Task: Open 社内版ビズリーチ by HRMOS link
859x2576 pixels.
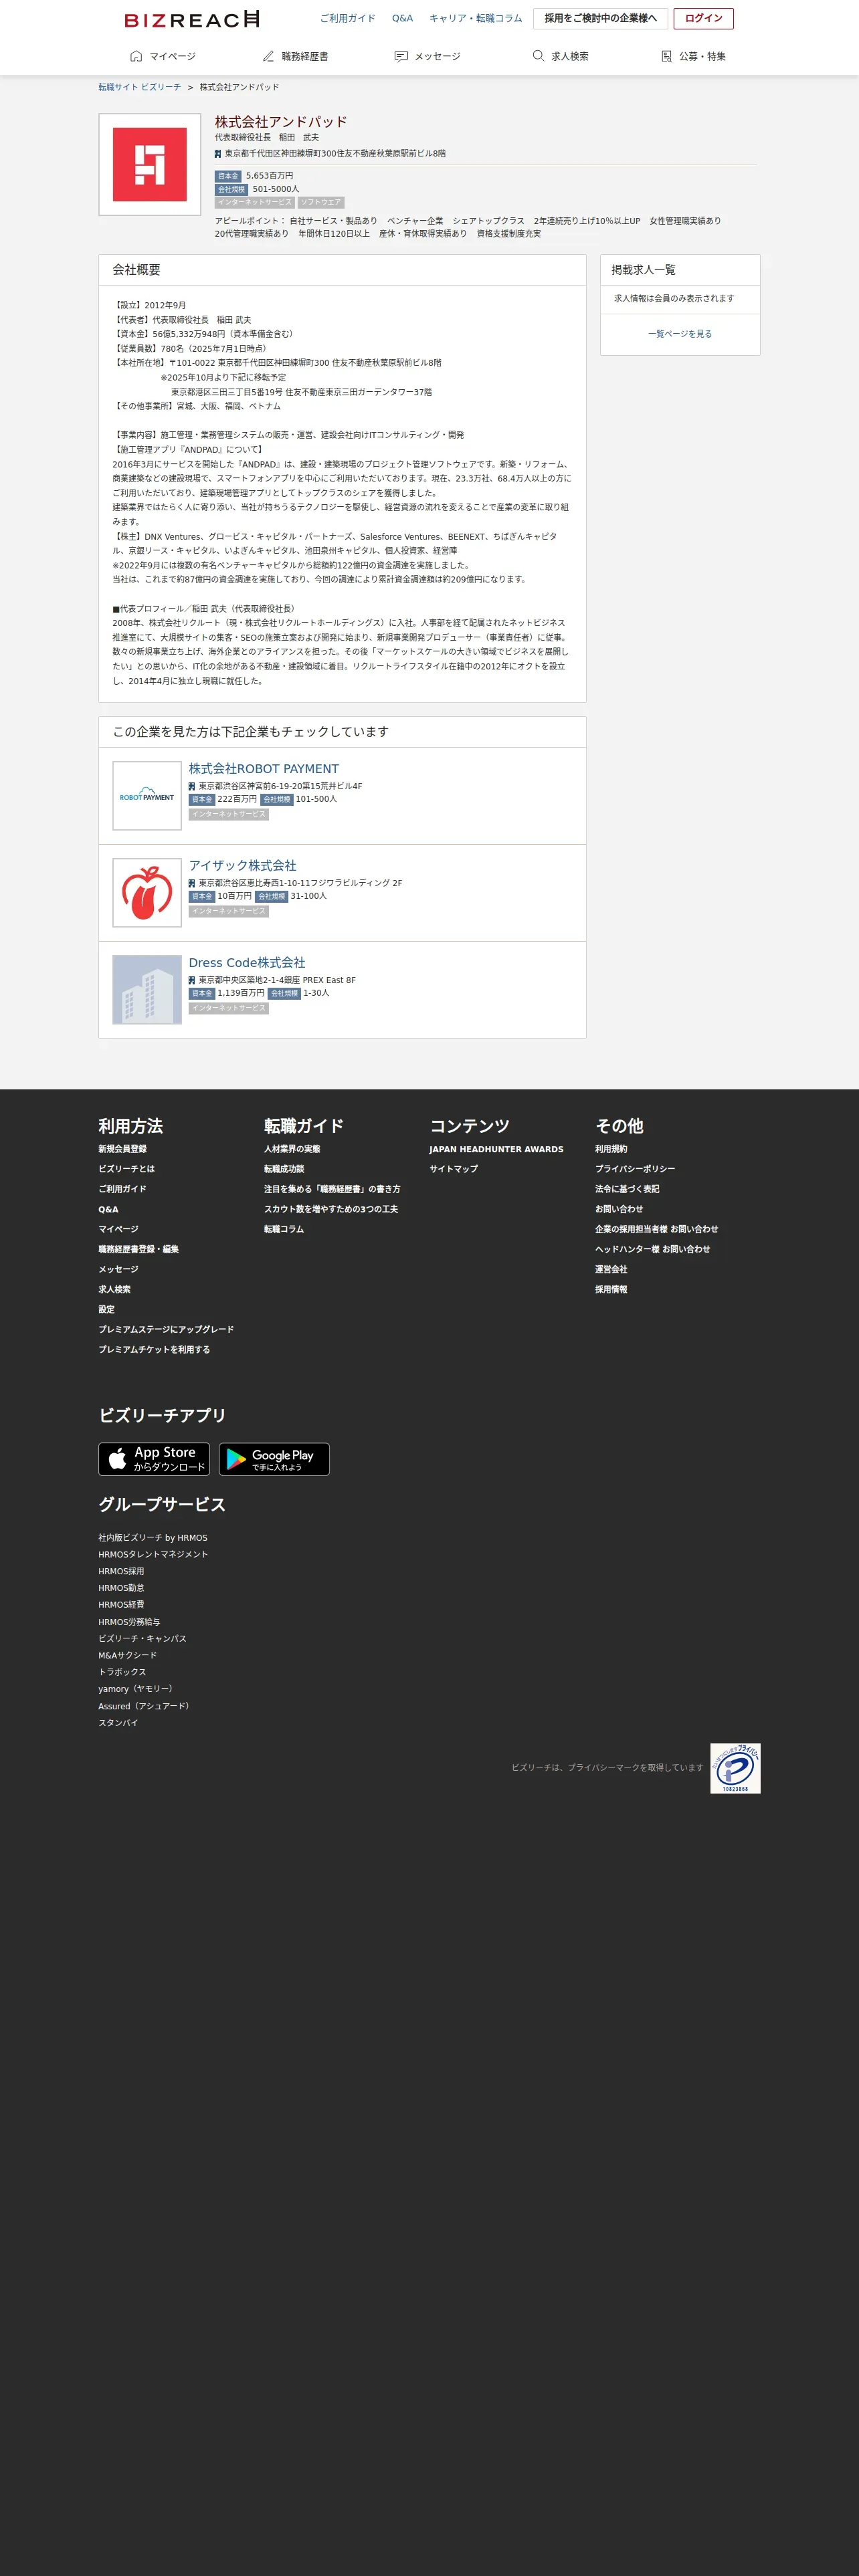Action: tap(153, 1538)
